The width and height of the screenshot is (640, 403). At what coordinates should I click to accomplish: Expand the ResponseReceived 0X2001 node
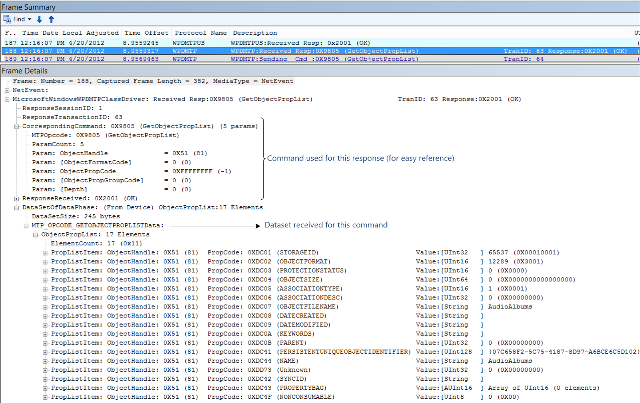tap(16, 199)
